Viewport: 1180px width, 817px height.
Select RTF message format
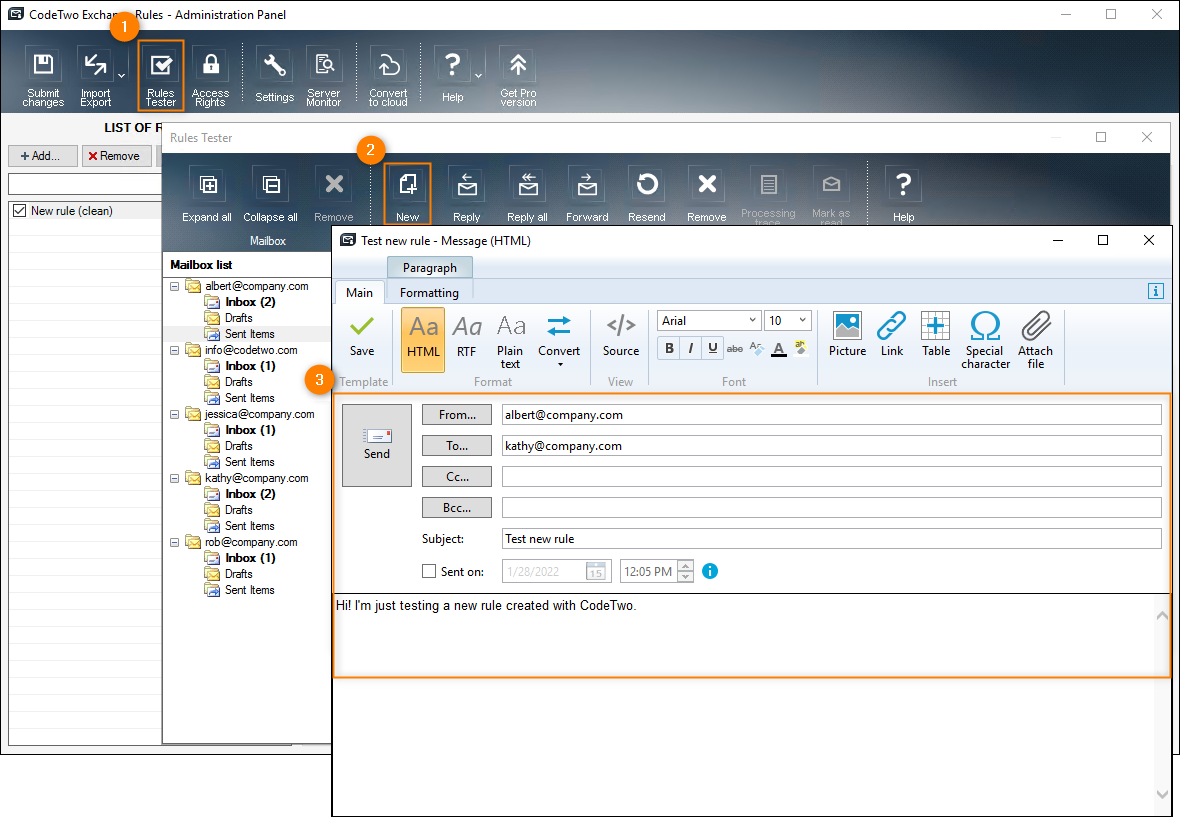(467, 336)
